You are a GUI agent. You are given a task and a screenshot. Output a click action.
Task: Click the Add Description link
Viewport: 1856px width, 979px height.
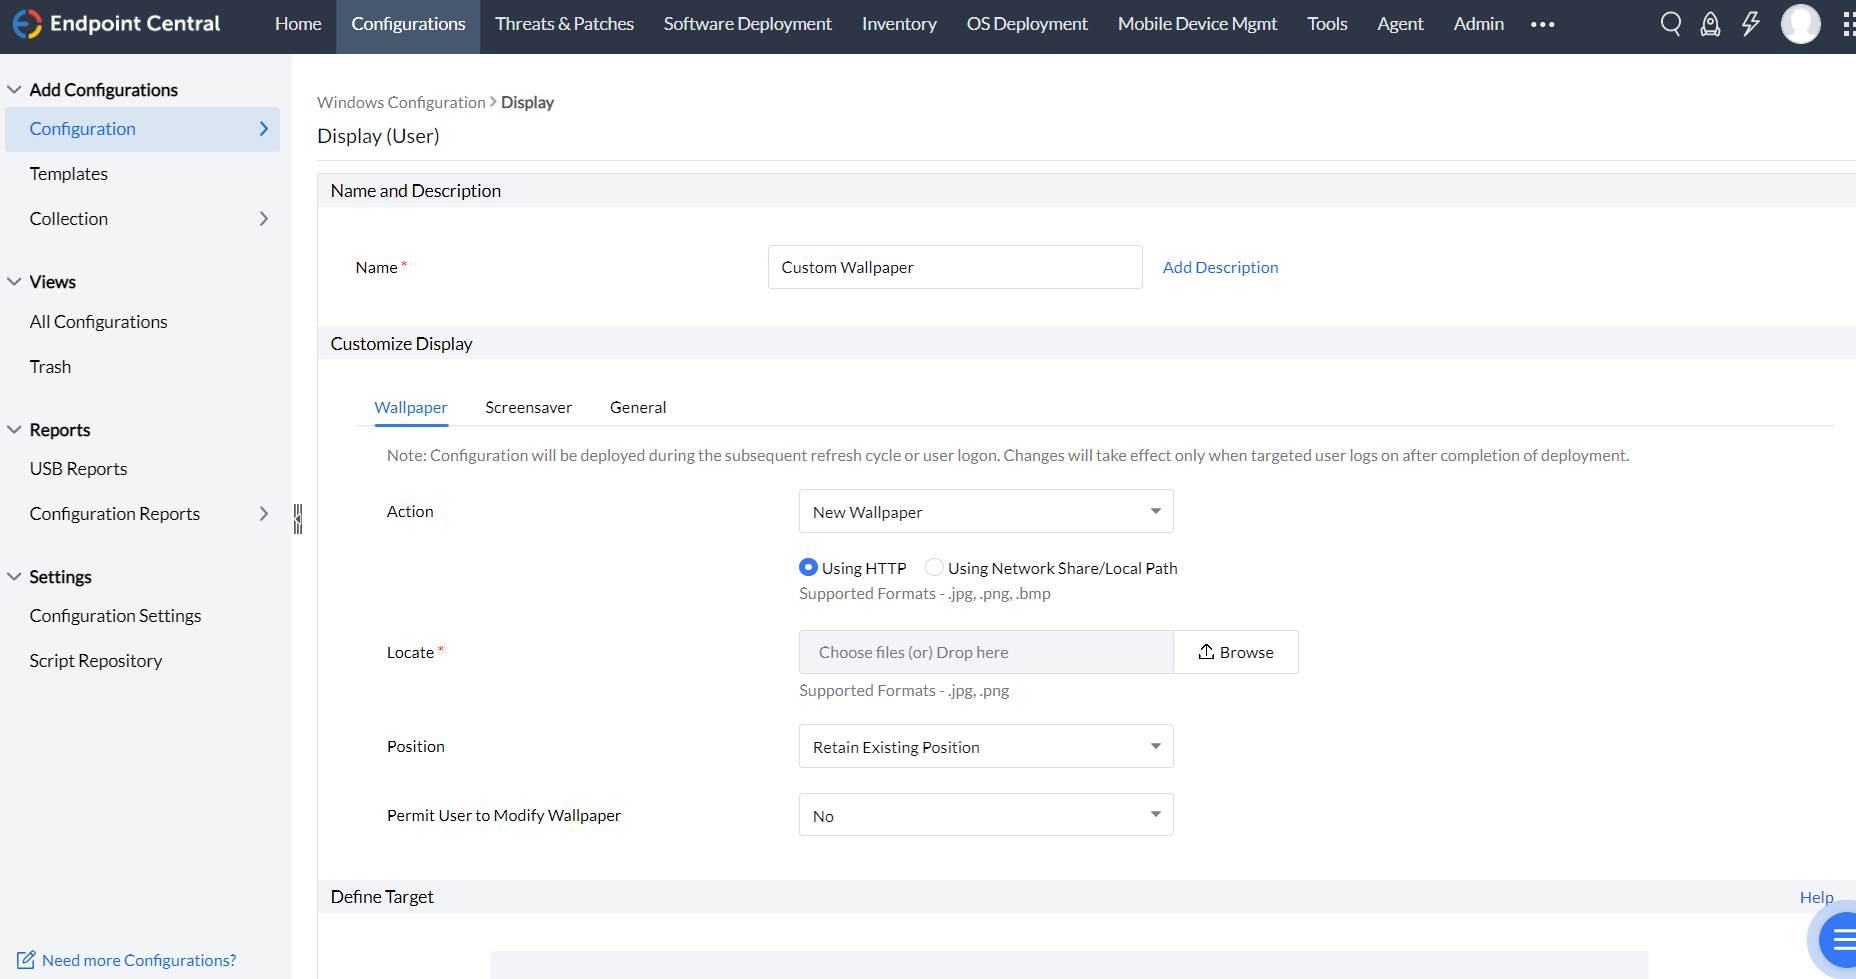[1220, 267]
